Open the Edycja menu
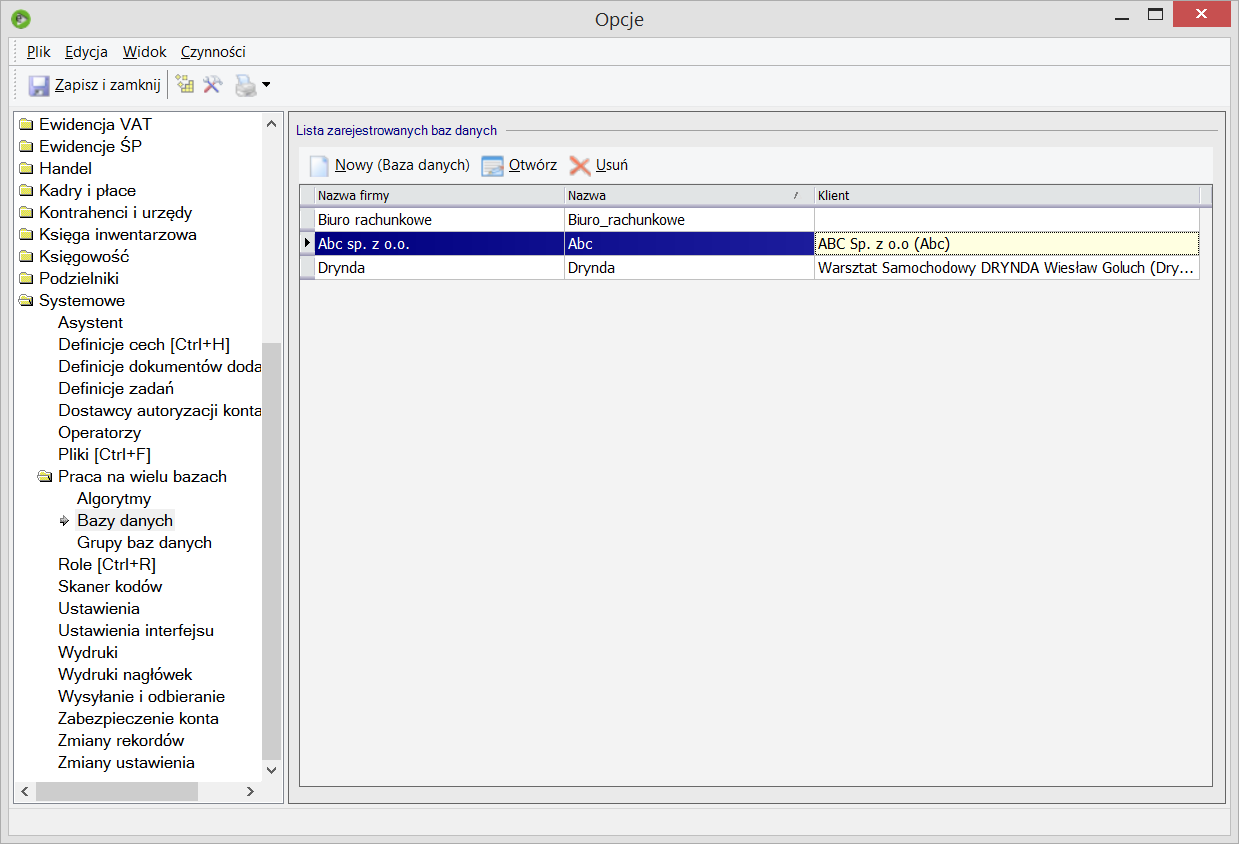 point(86,52)
